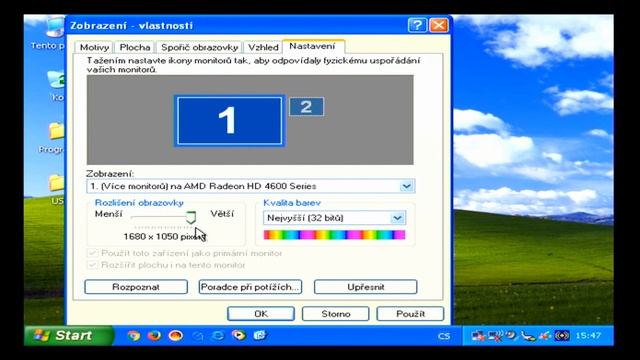Switch to the Motivy tab
The width and height of the screenshot is (640, 360).
94,47
